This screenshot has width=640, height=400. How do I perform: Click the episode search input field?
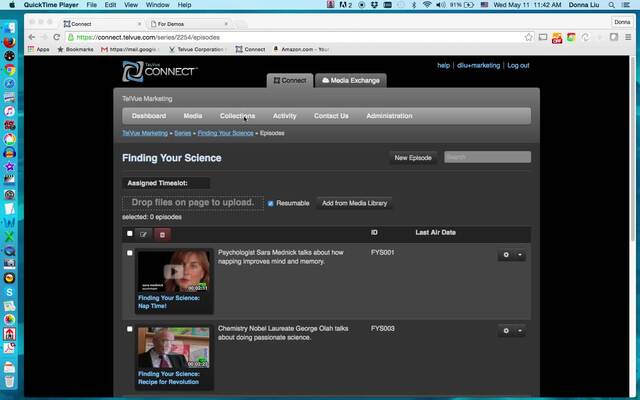click(487, 158)
